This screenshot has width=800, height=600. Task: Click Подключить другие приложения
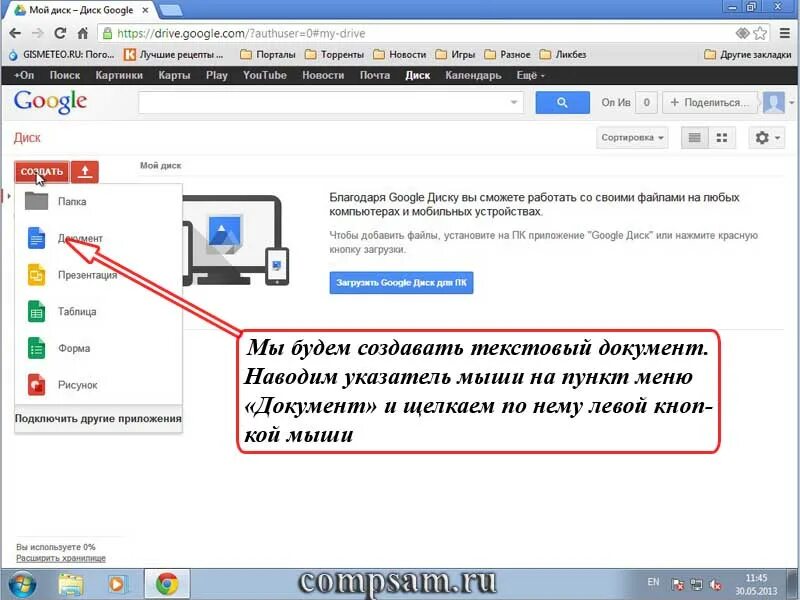click(x=98, y=419)
